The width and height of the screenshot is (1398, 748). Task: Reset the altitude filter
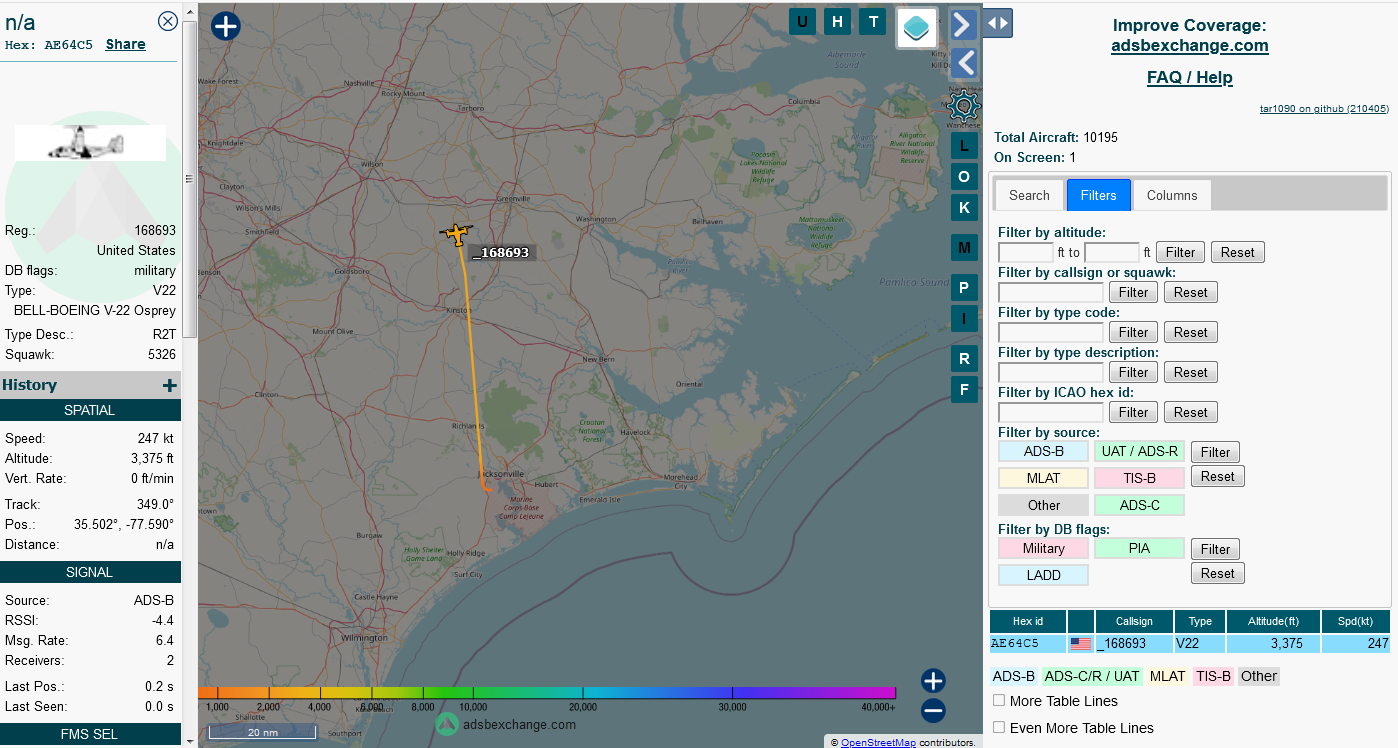[1237, 252]
